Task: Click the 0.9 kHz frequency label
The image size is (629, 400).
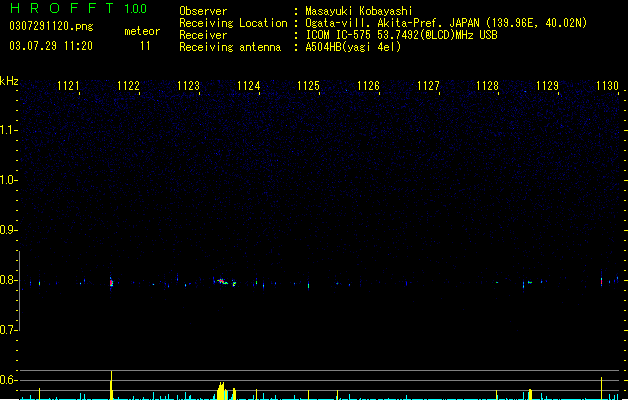Action: [8, 230]
